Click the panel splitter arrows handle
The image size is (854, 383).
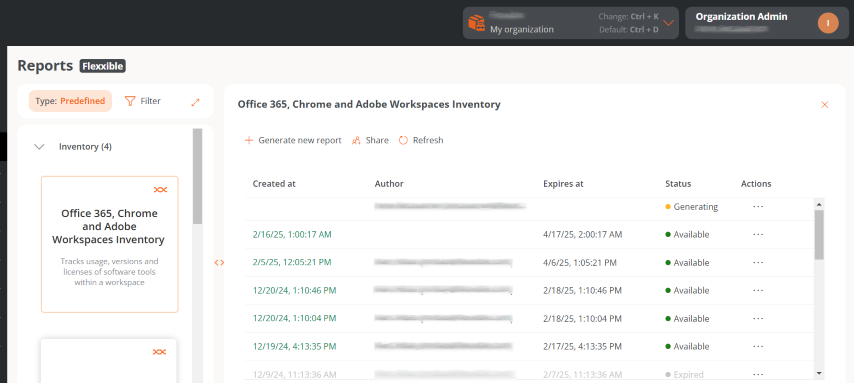[219, 263]
